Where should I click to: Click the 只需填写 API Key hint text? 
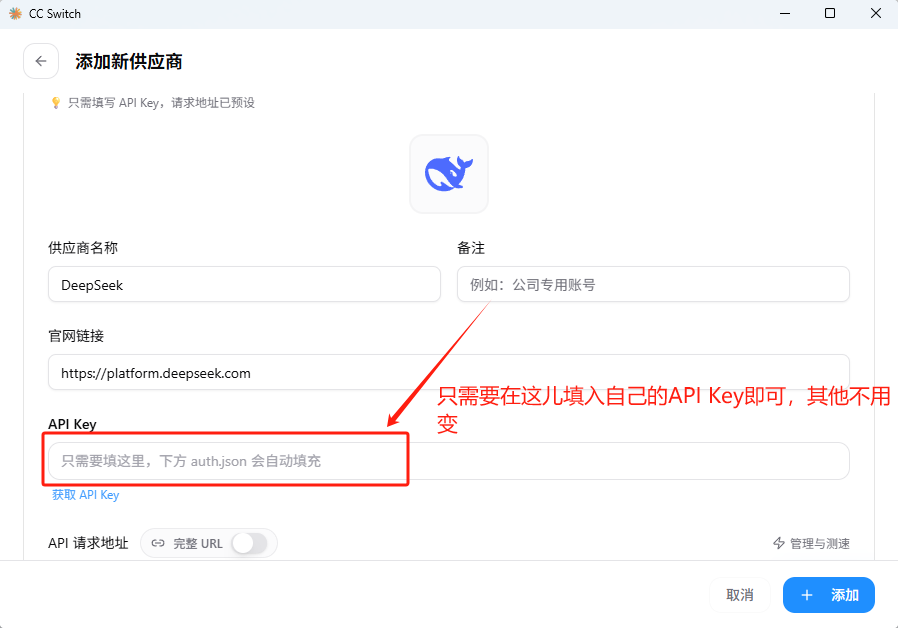162,103
